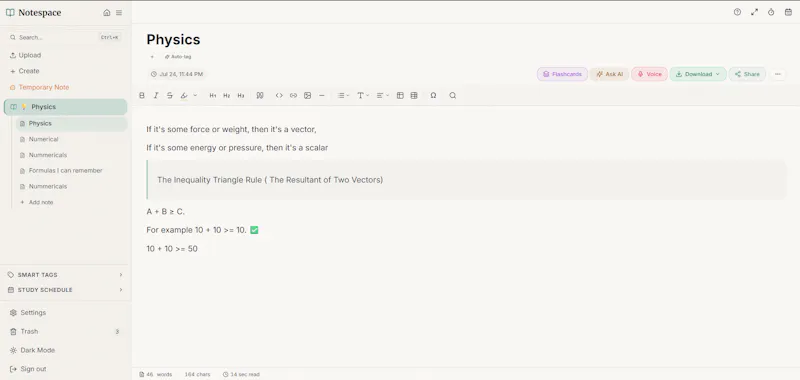Open the Temporary Note
Screen dimensions: 800x380
39,87
